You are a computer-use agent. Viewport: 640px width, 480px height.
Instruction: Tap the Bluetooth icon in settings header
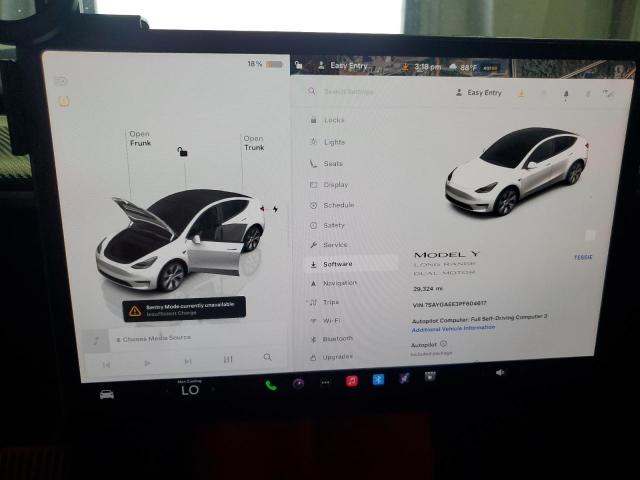click(588, 94)
